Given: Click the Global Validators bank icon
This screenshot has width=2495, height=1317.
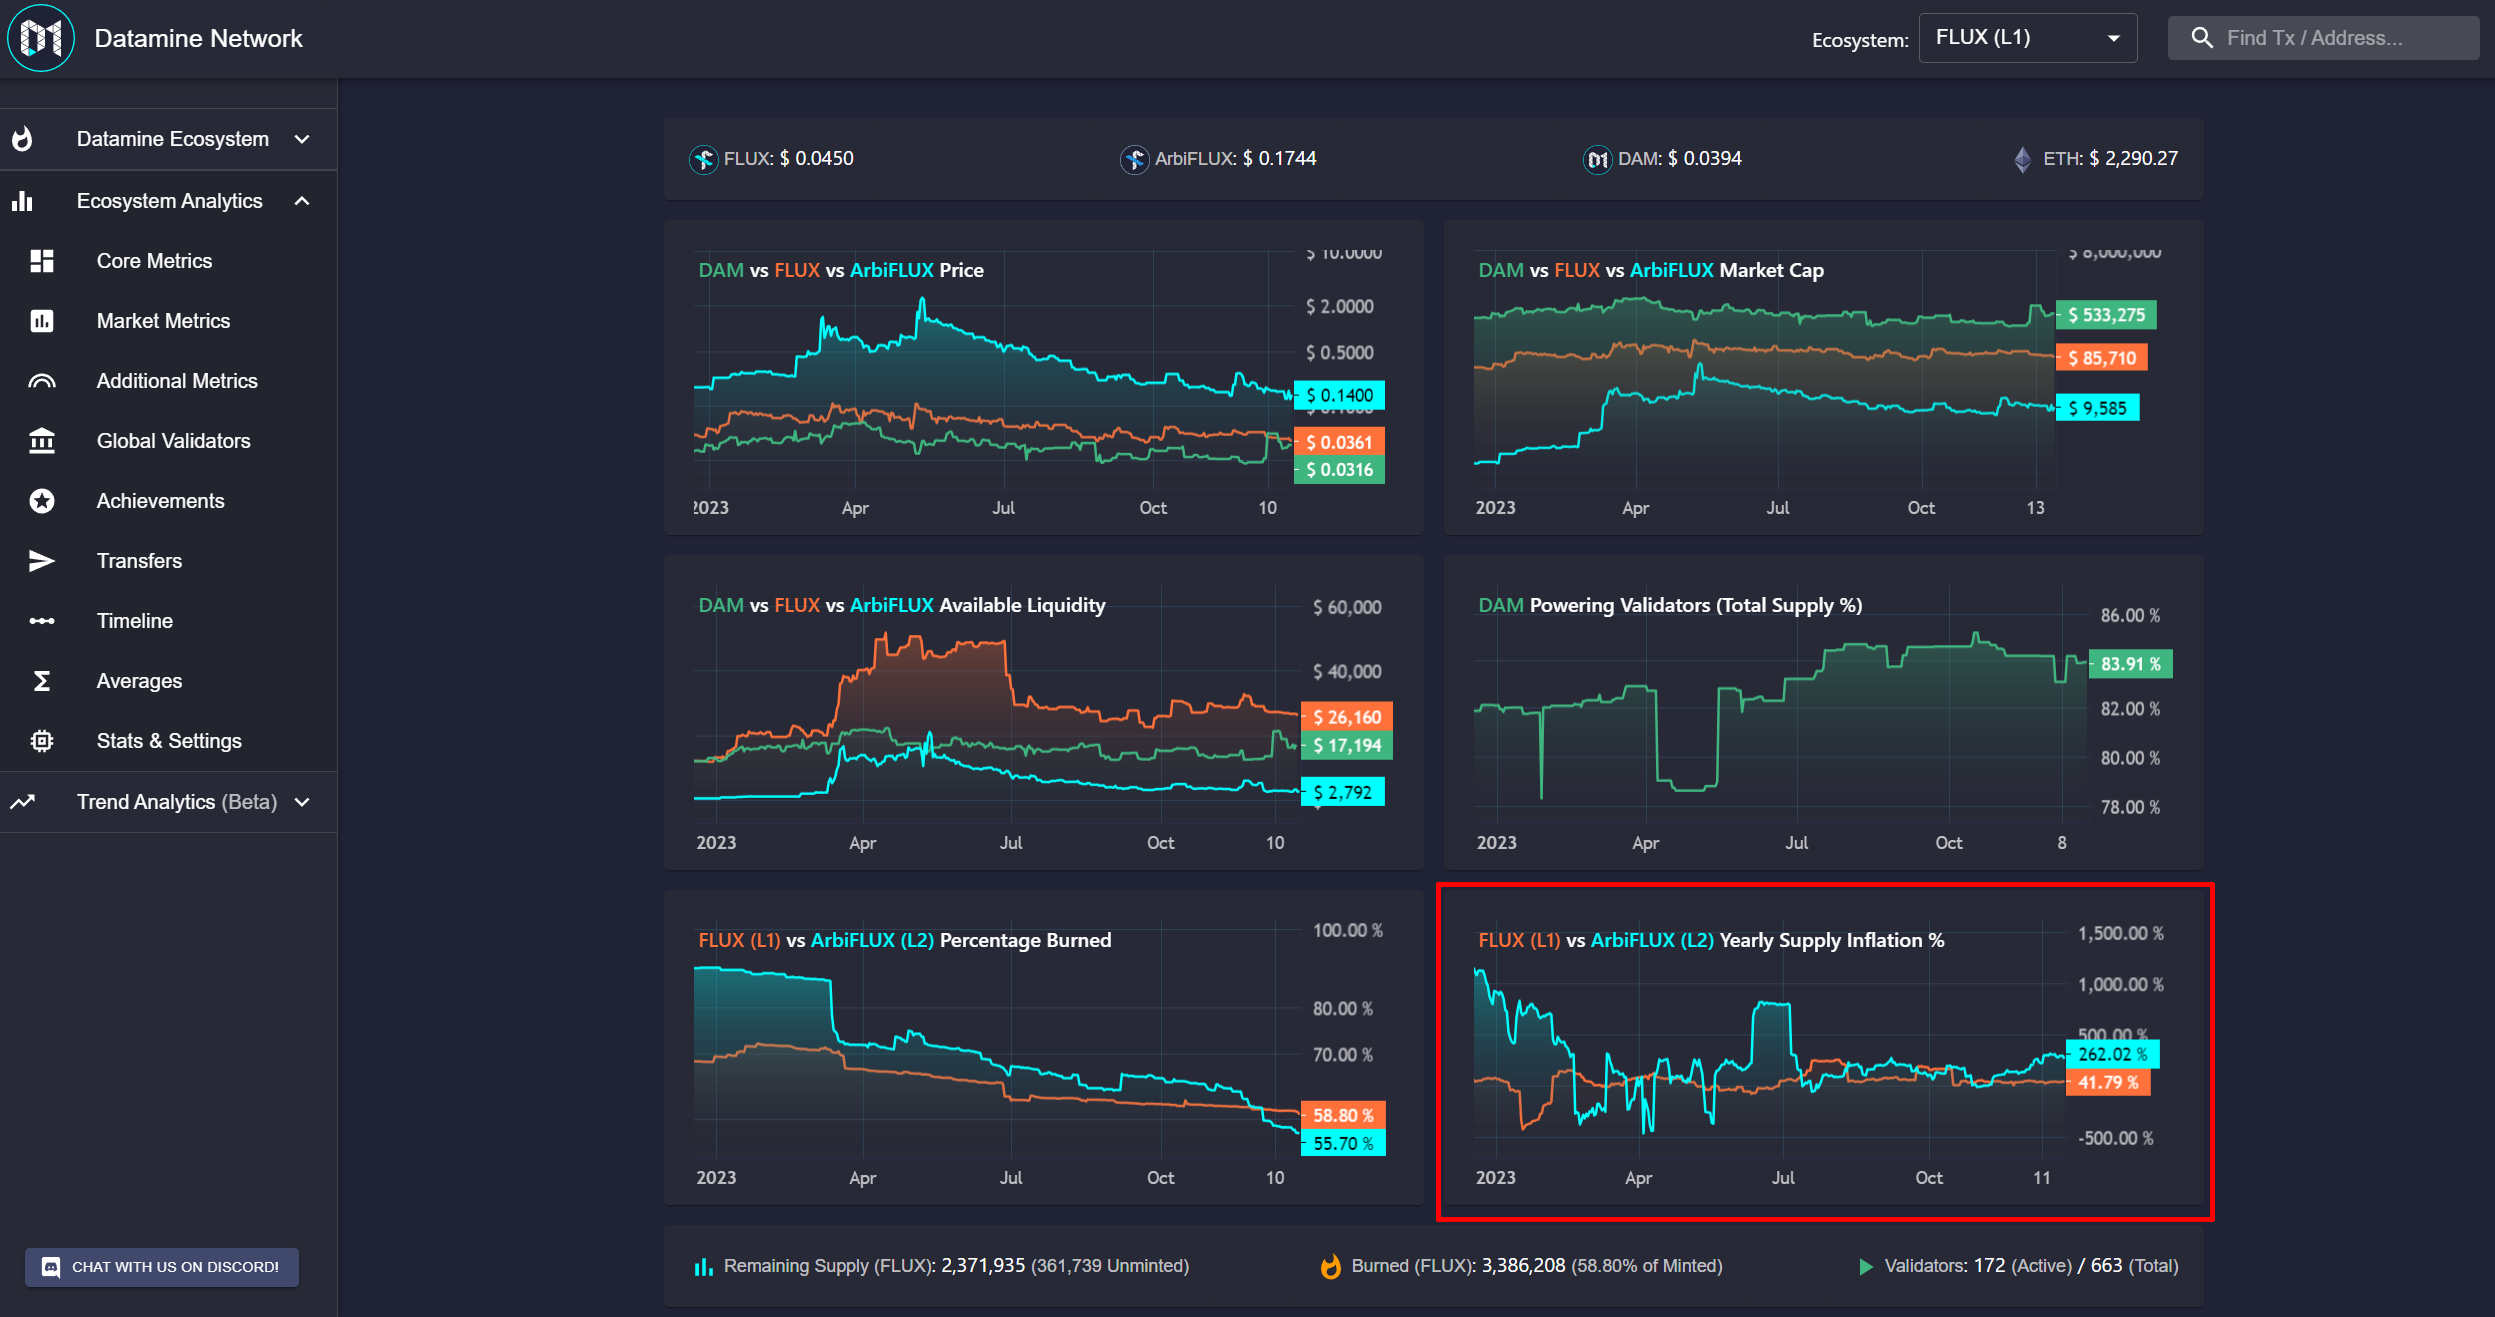Looking at the screenshot, I should 42,441.
